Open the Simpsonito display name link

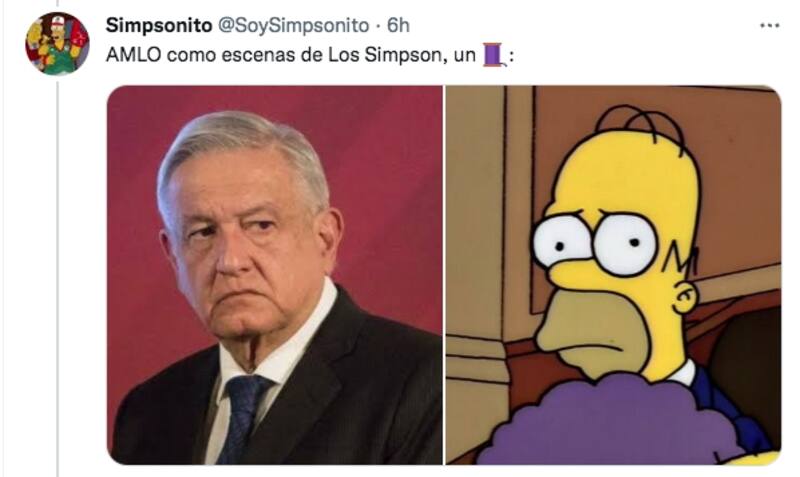(x=159, y=25)
